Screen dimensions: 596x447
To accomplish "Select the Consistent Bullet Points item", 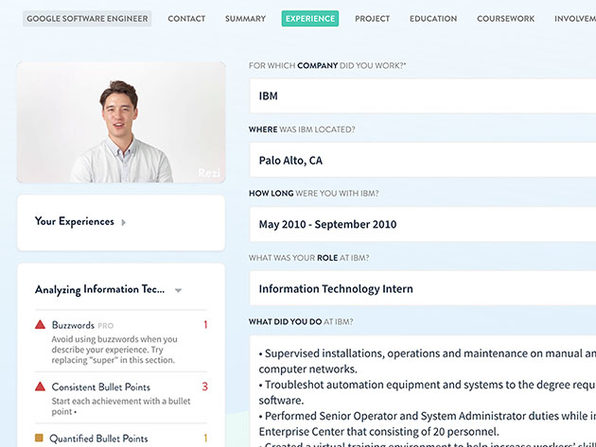I will click(121, 398).
